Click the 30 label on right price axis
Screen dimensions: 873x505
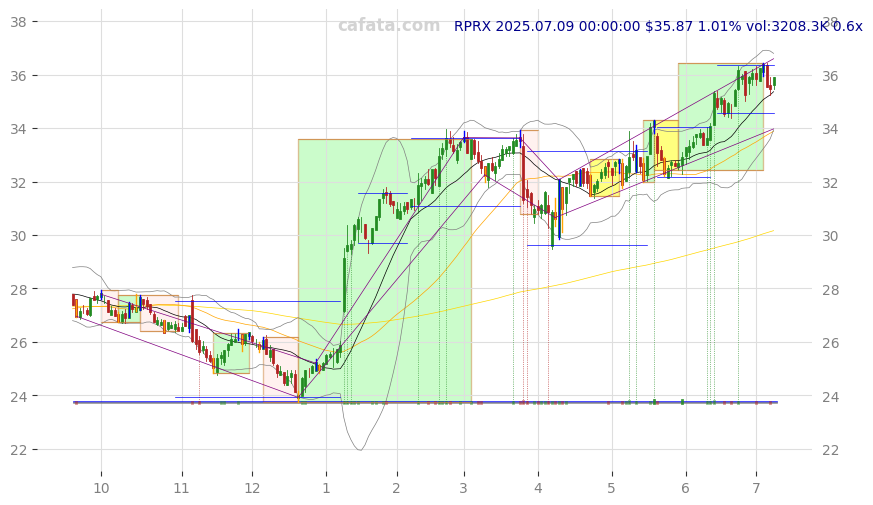830,237
